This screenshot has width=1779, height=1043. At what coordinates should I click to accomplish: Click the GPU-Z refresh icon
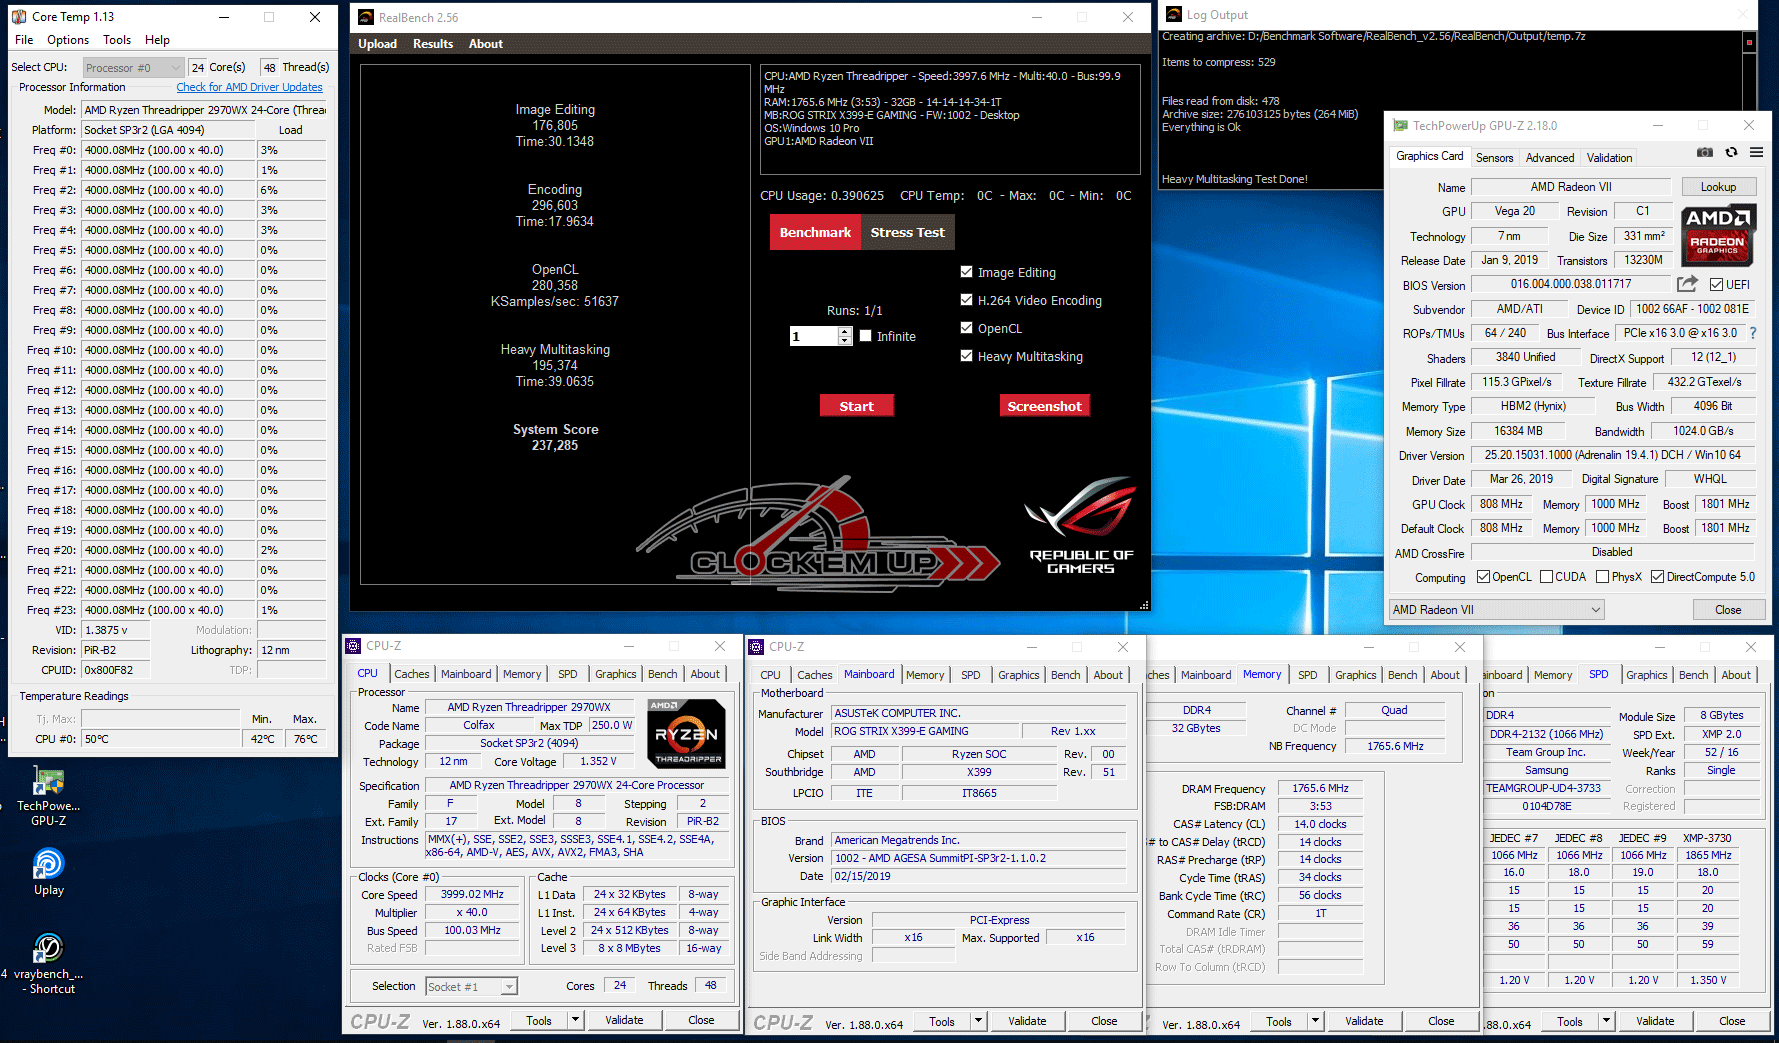[1731, 153]
